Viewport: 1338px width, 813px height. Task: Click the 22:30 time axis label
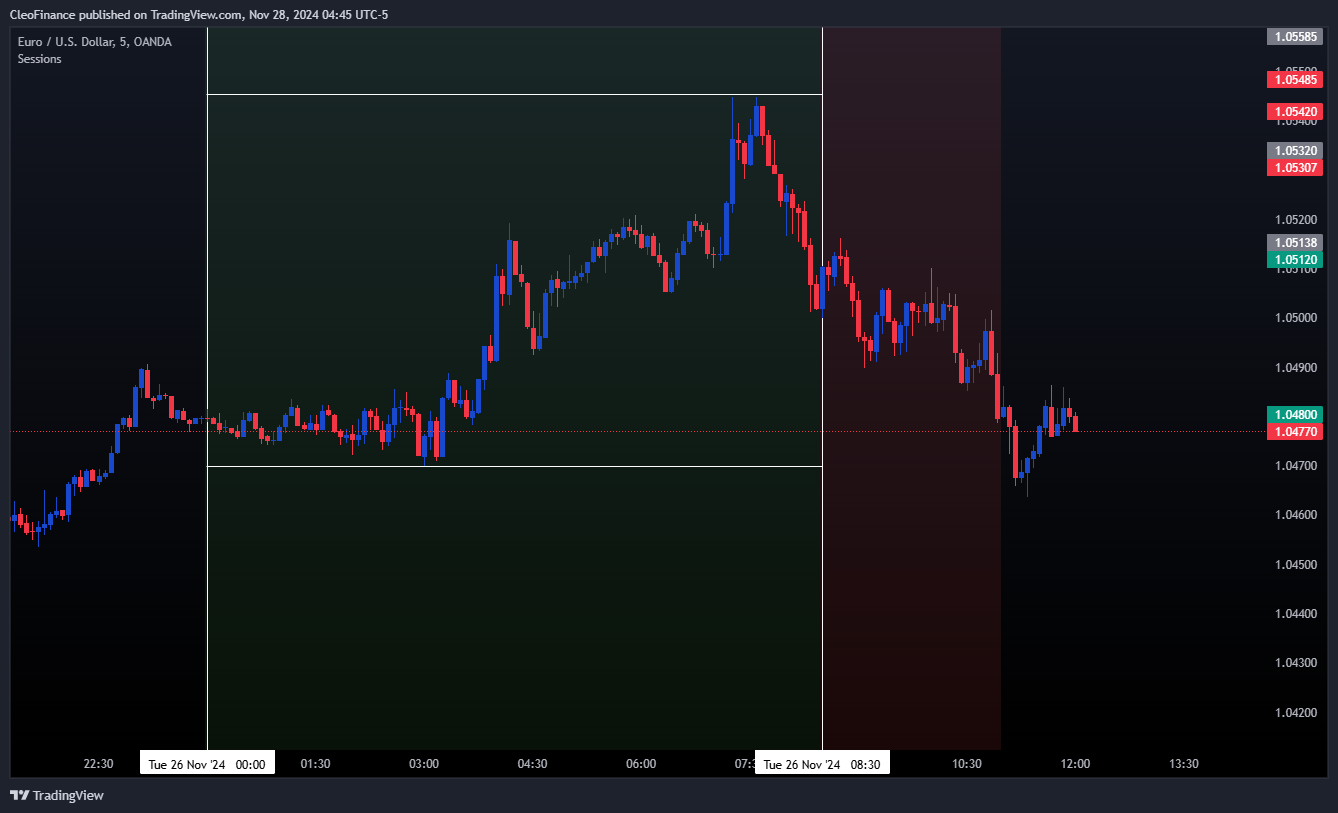[98, 764]
